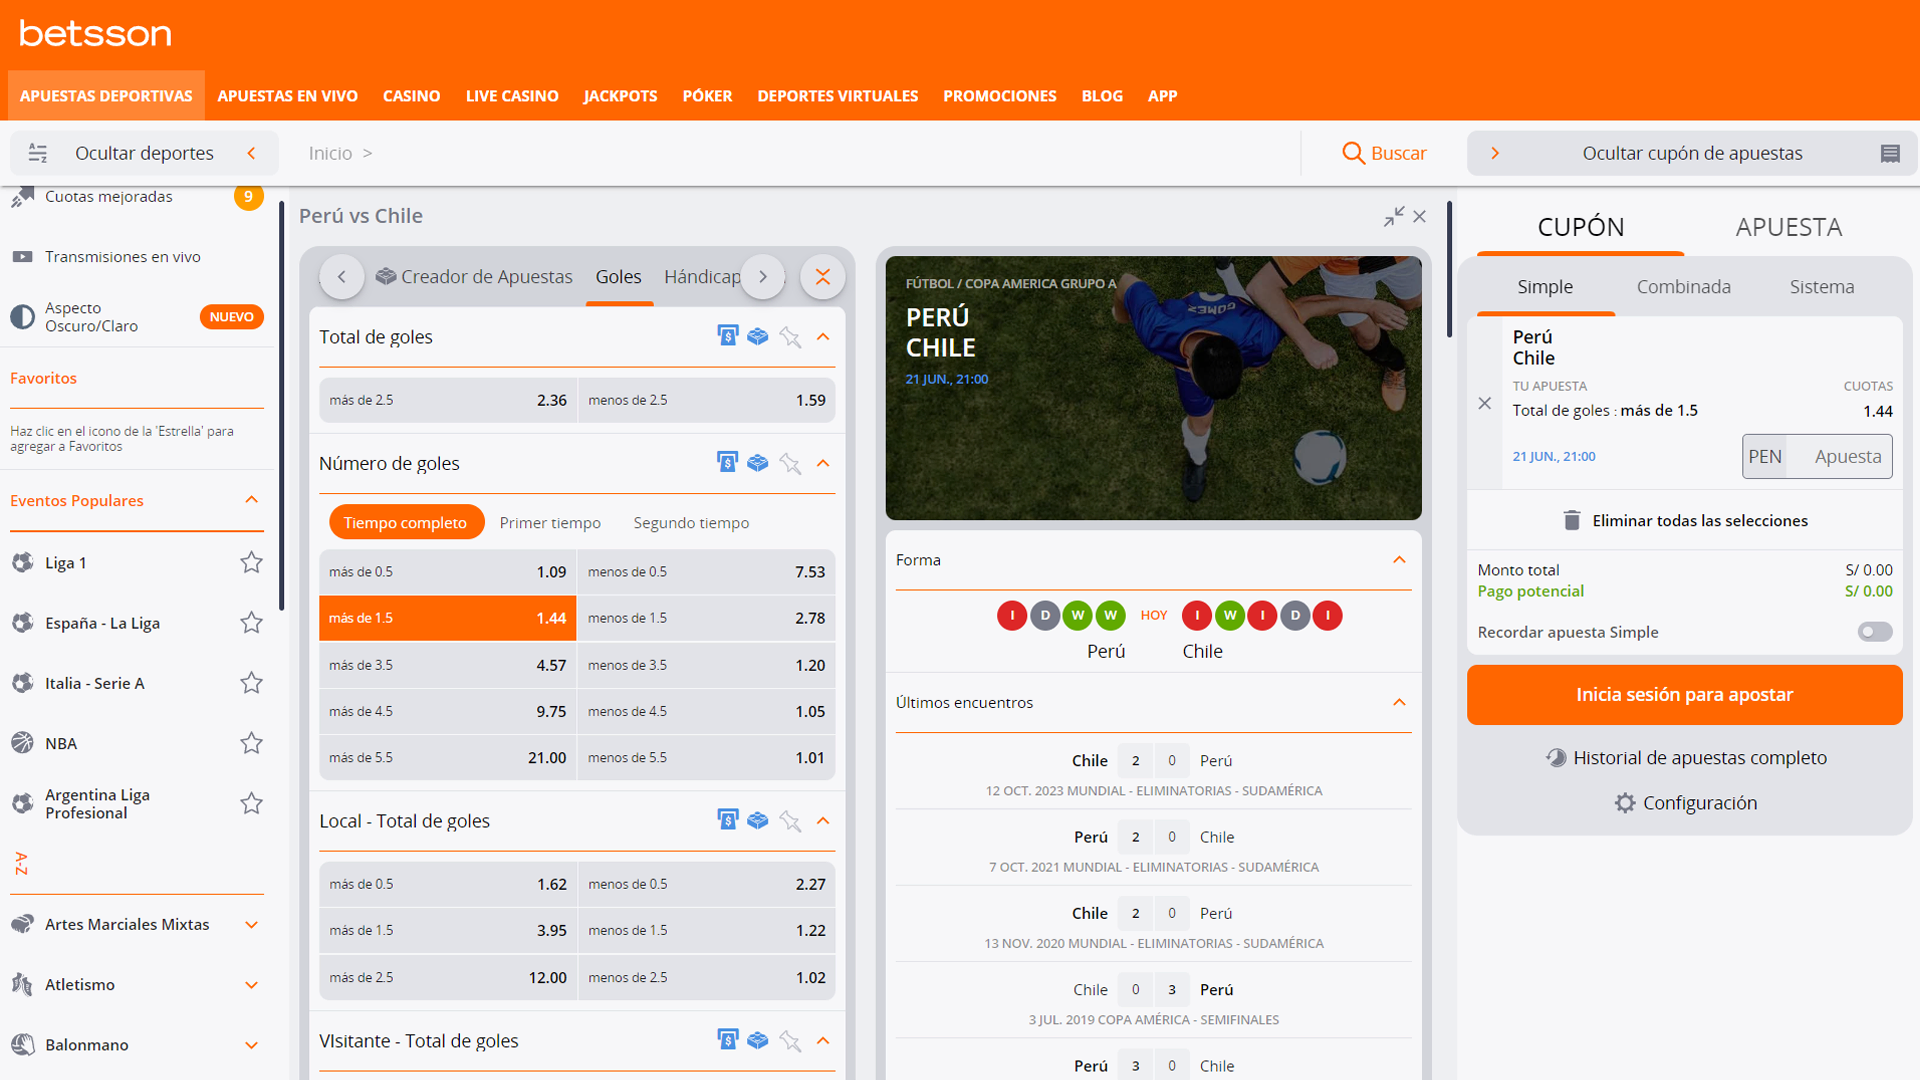The height and width of the screenshot is (1080, 1920).
Task: Select Tiempo completo period filter
Action: [406, 523]
